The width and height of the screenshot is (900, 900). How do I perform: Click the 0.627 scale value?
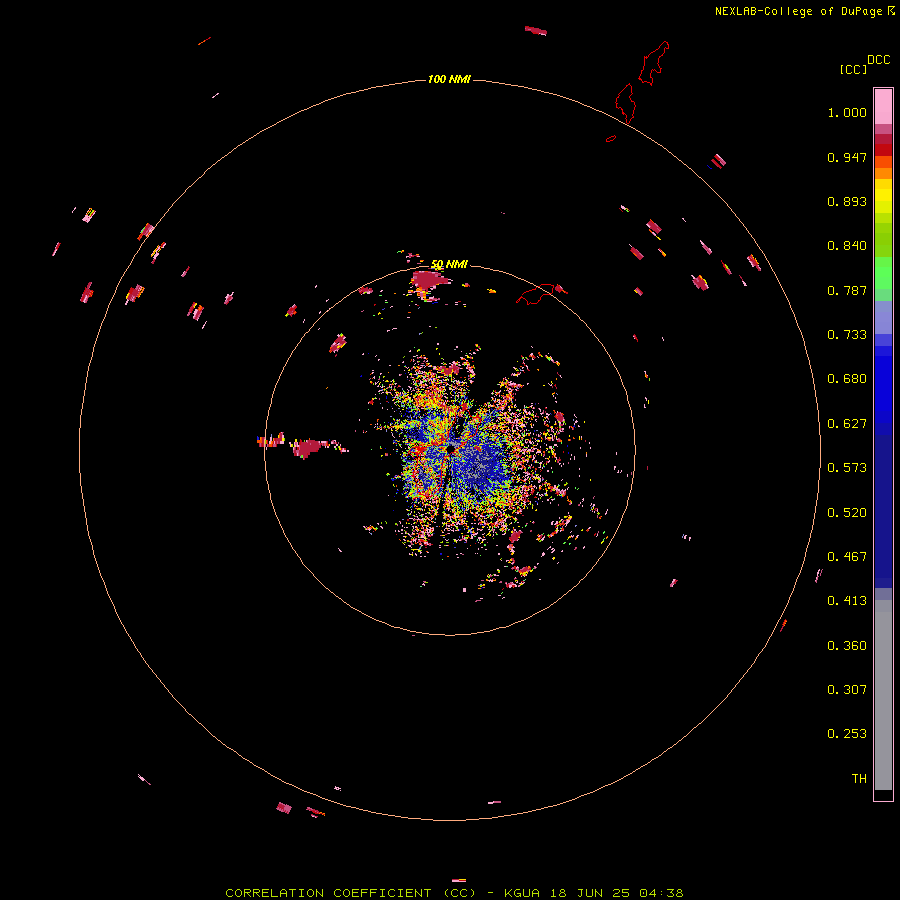[x=847, y=424]
